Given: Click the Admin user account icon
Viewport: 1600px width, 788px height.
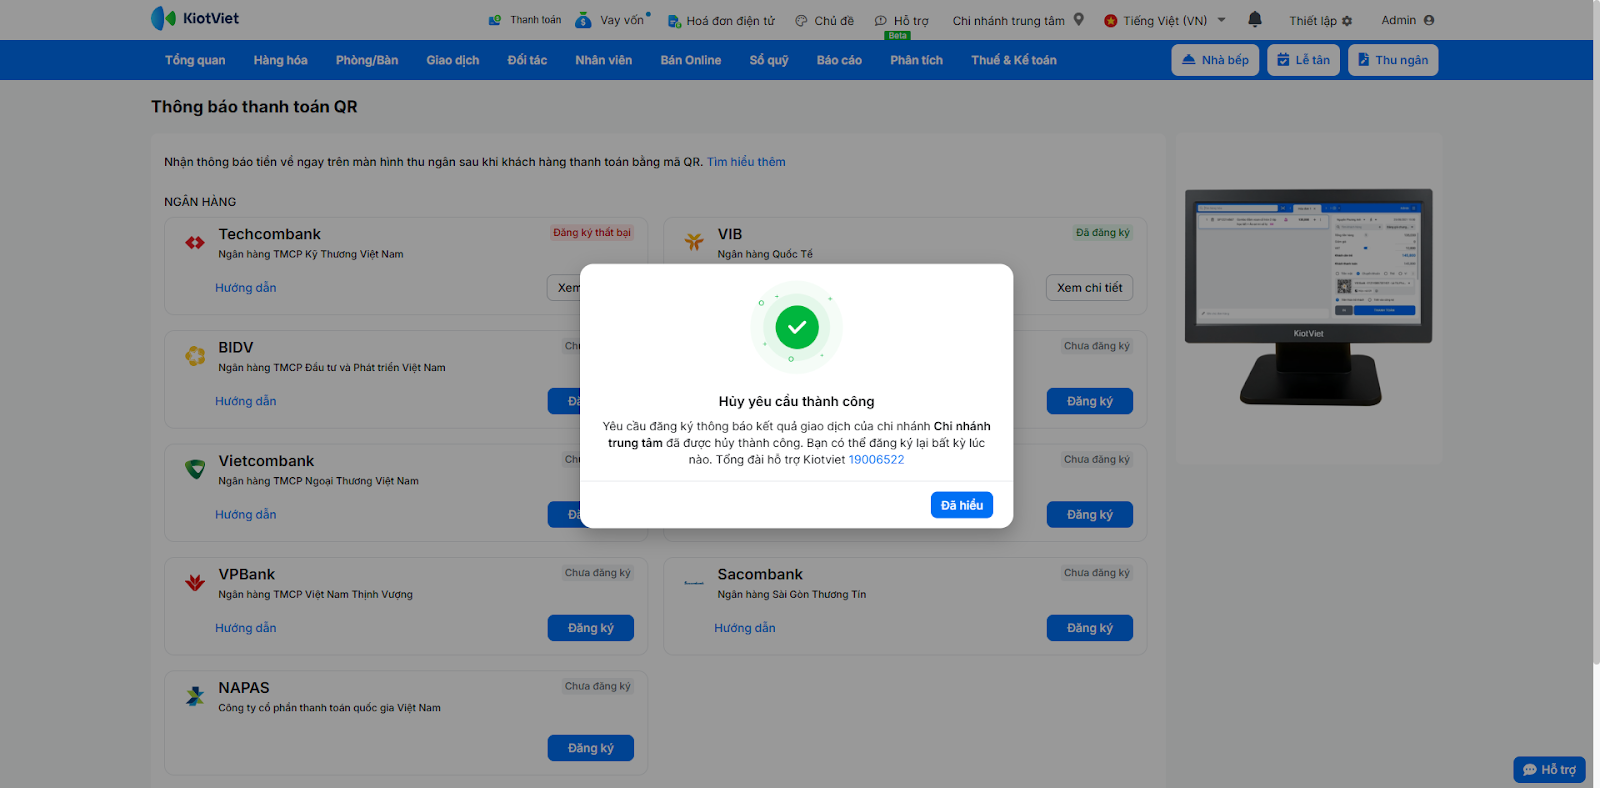Looking at the screenshot, I should click(x=1429, y=20).
